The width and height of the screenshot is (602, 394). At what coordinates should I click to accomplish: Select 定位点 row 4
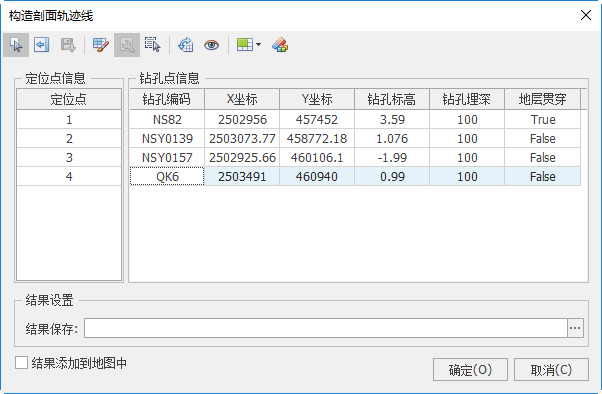(69, 176)
